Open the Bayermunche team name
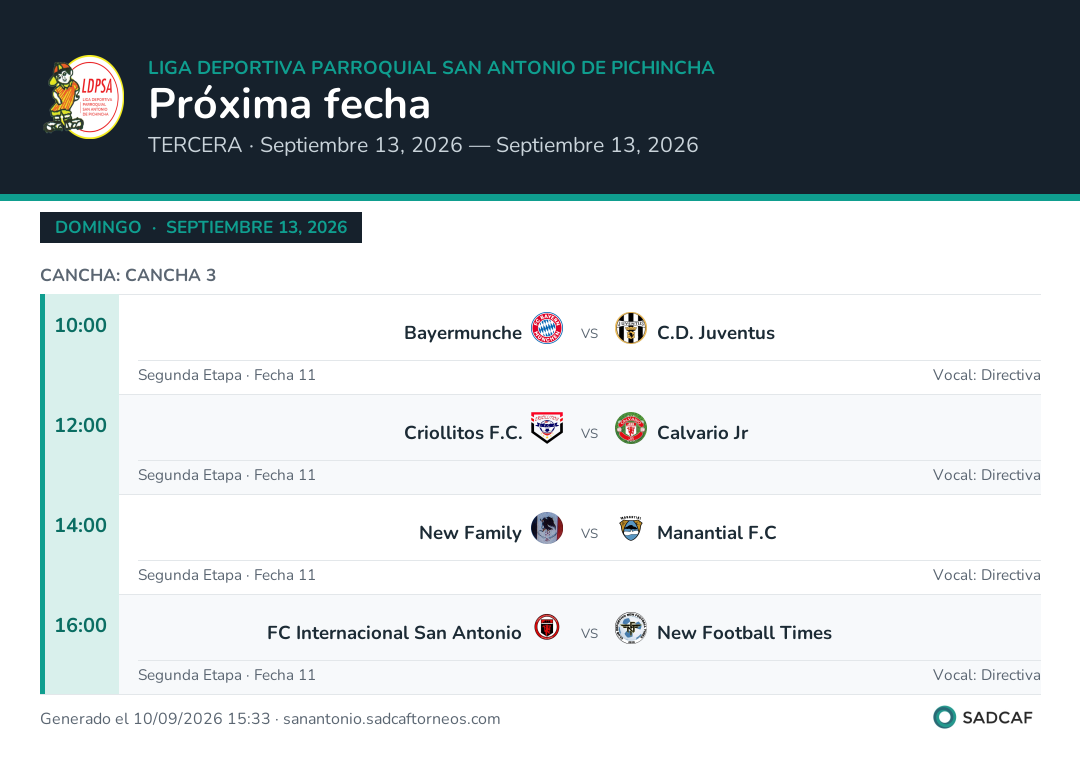Screen dimensions: 1080x770 click(463, 333)
